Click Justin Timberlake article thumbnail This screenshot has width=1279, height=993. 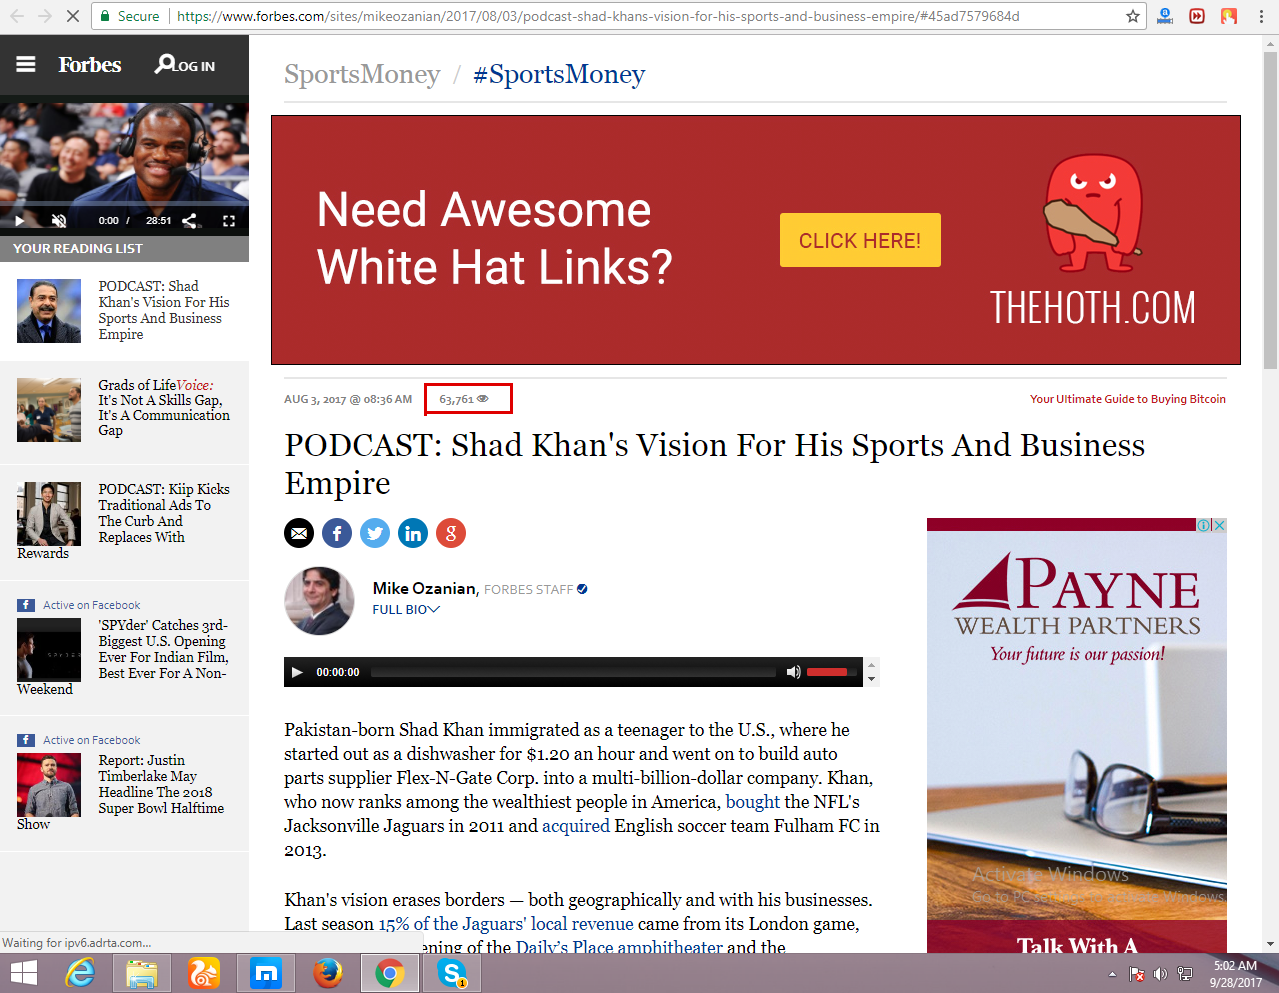tap(49, 785)
